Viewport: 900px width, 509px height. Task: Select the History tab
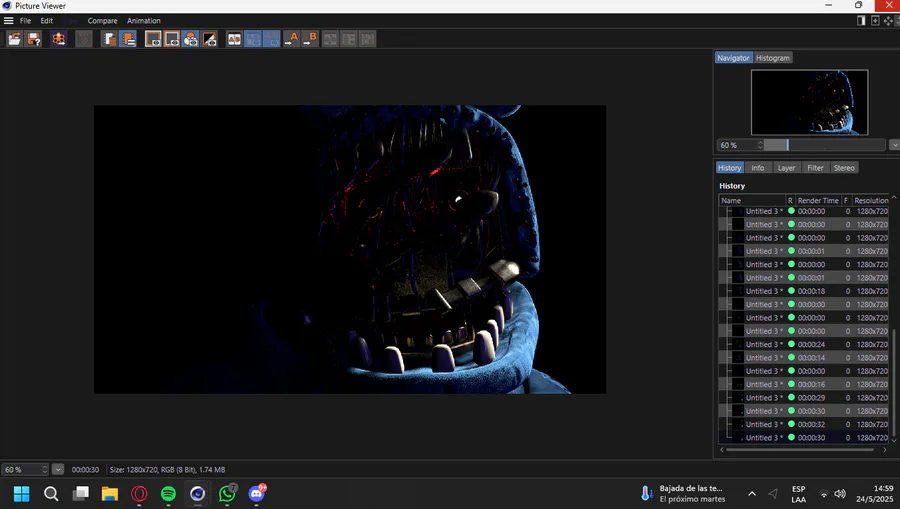[730, 168]
